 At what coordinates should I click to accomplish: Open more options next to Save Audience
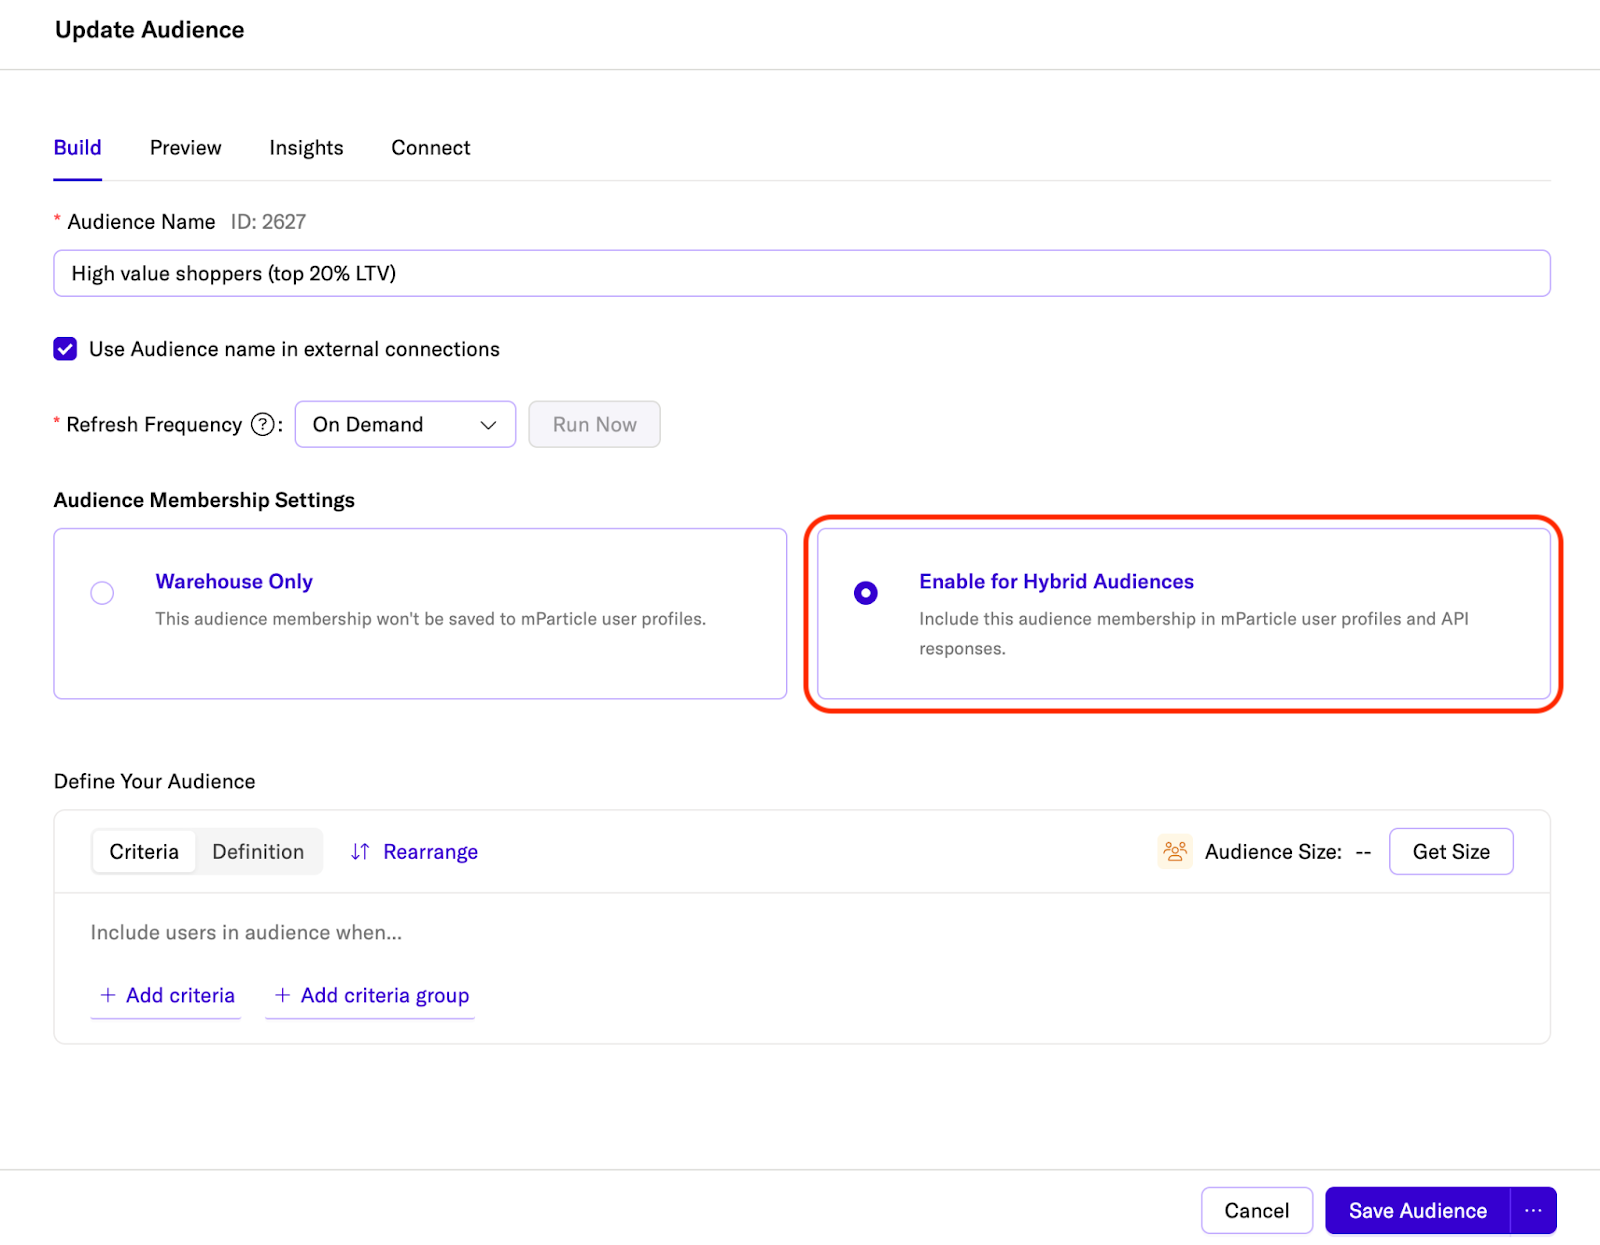1534,1210
